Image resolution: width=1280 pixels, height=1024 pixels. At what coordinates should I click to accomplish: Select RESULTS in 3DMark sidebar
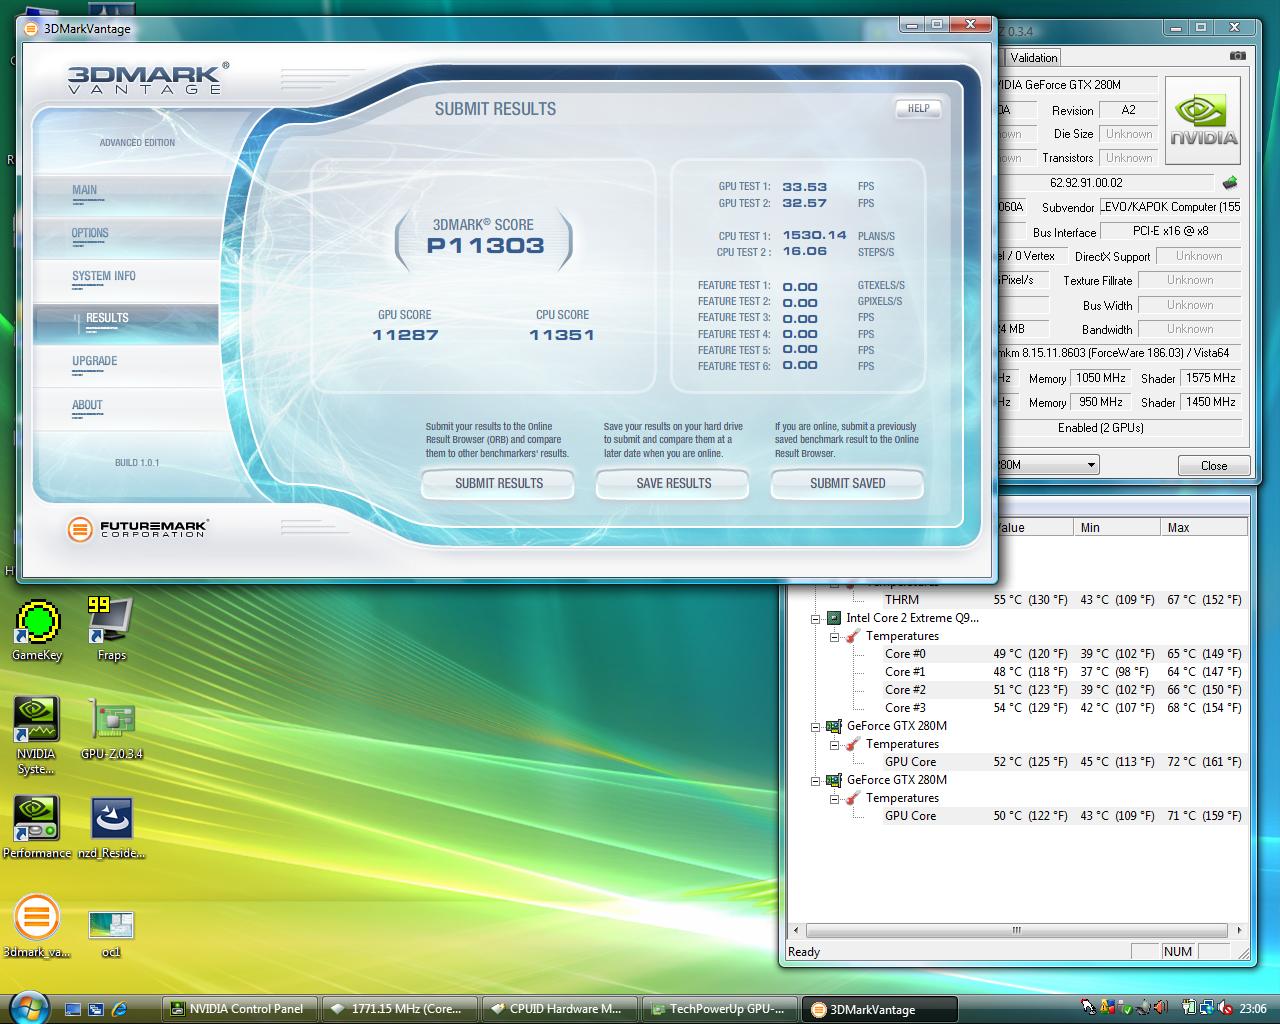tap(126, 323)
